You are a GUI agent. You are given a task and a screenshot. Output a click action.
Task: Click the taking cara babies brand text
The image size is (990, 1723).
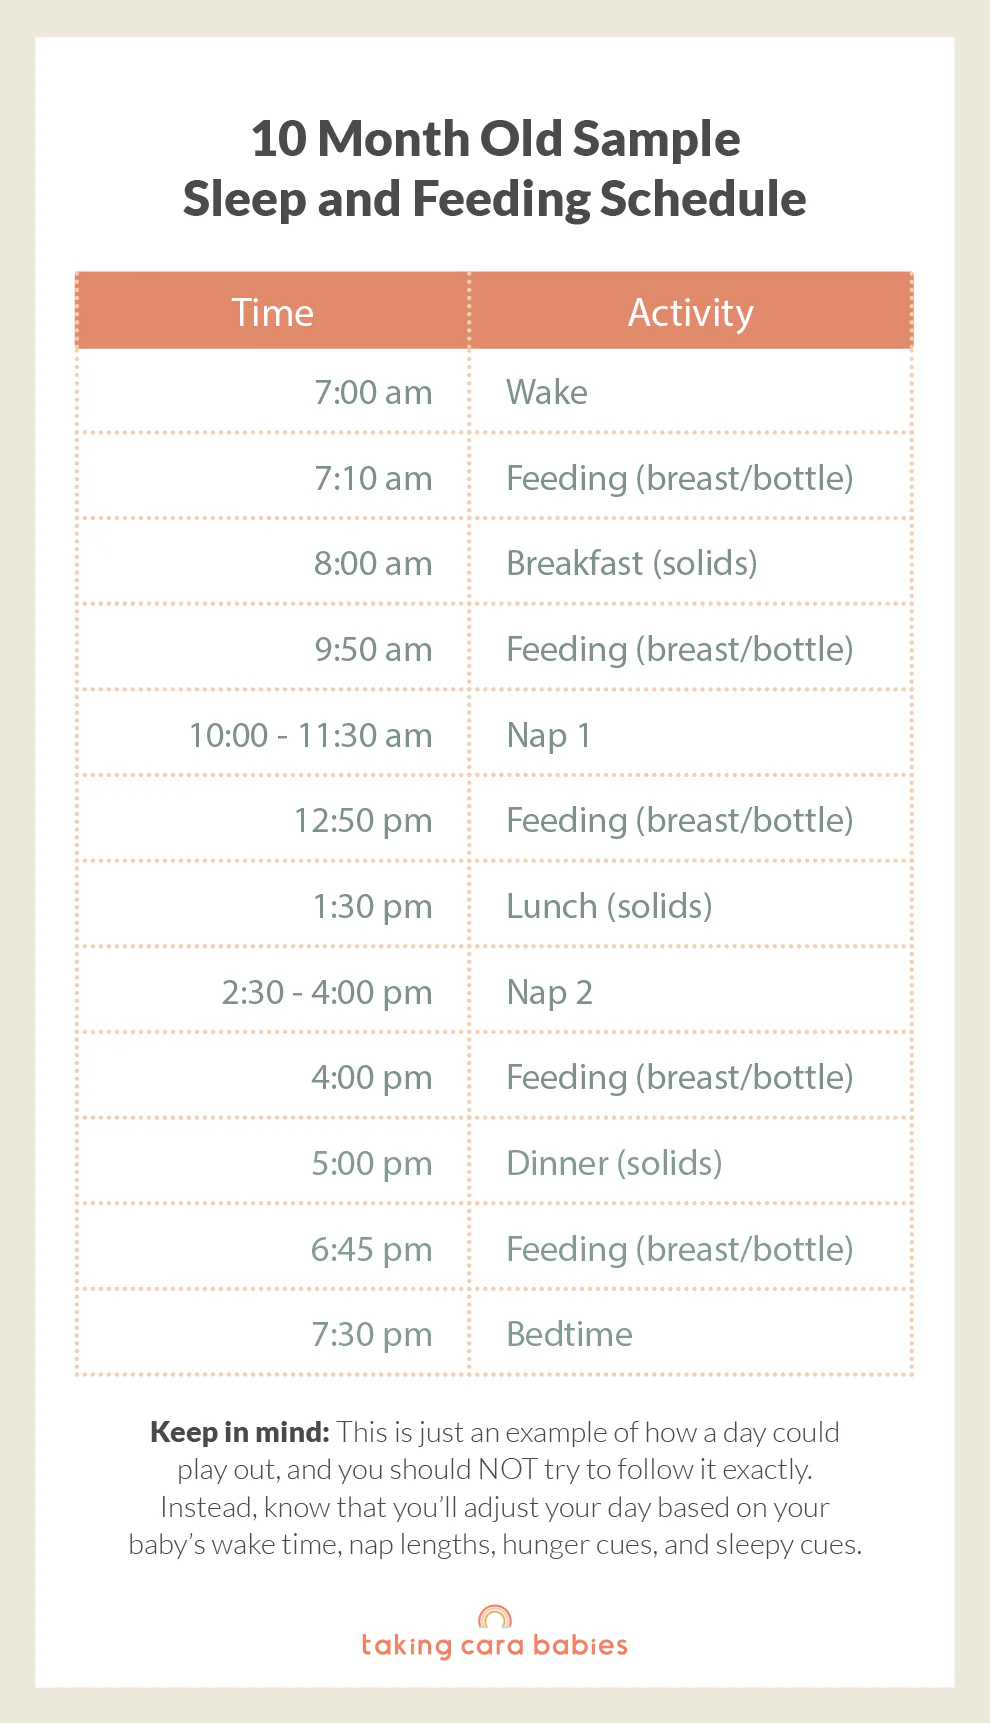coord(495,1646)
